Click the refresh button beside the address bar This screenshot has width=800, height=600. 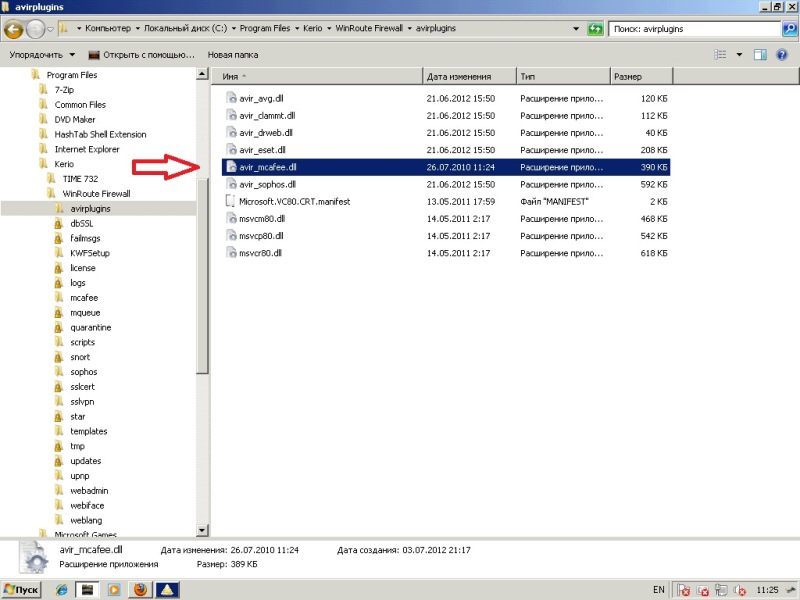(595, 29)
